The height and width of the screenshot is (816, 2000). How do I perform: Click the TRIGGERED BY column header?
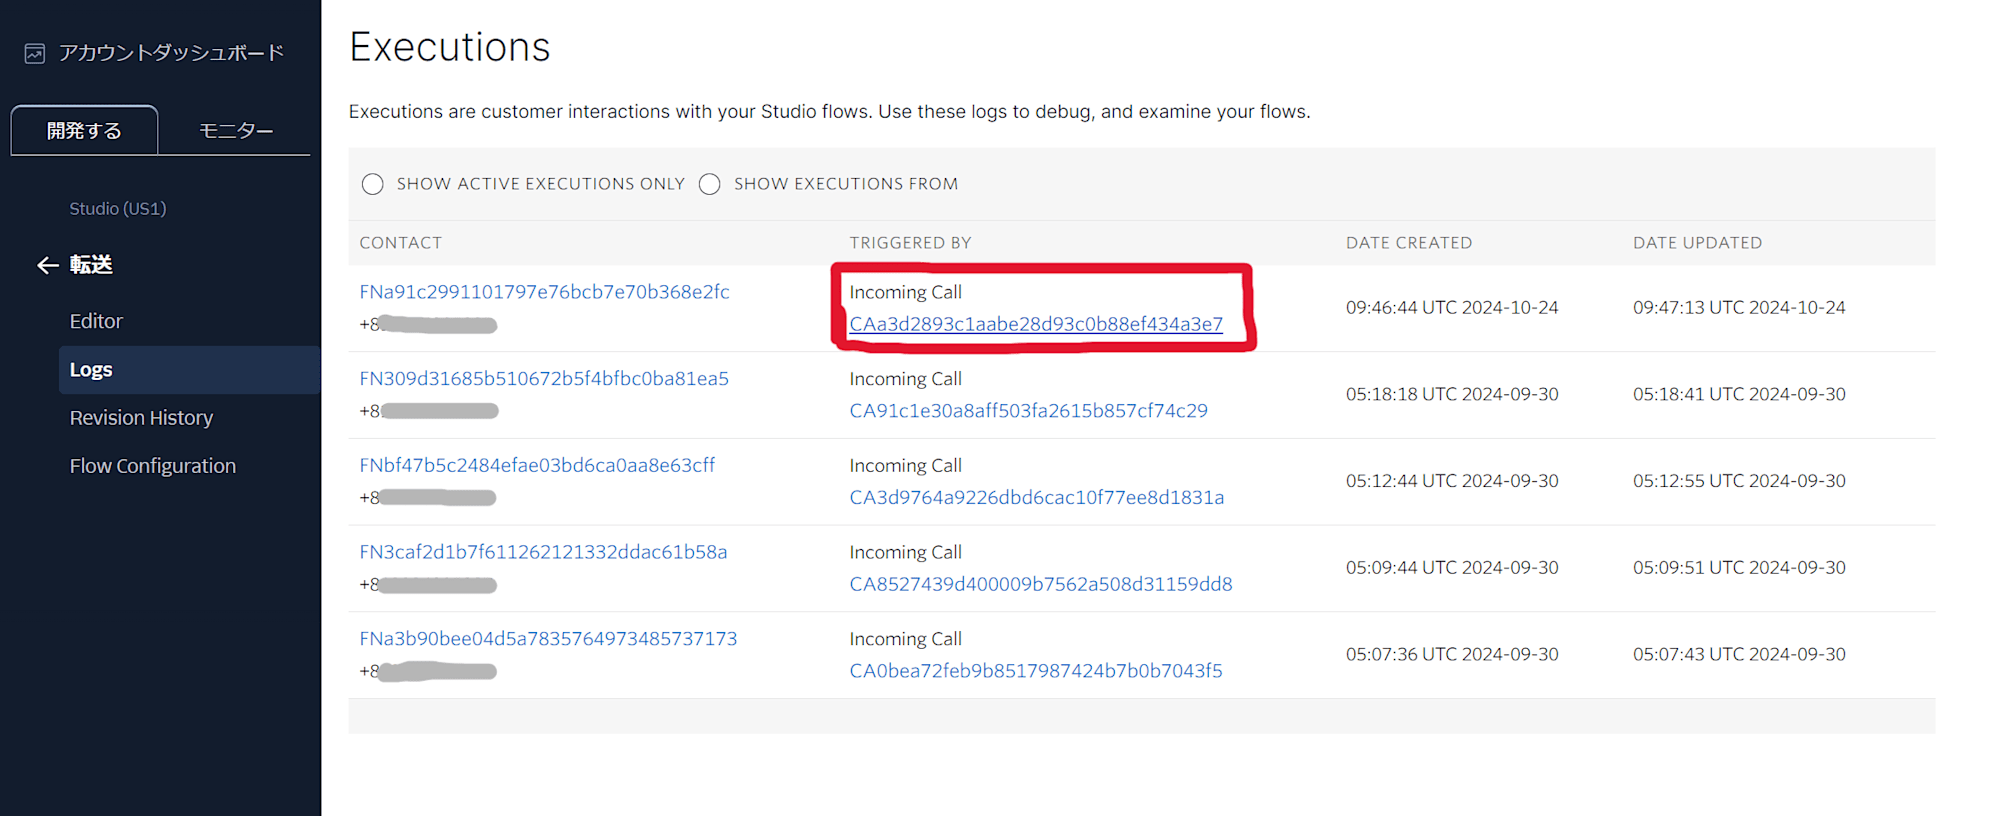[910, 243]
